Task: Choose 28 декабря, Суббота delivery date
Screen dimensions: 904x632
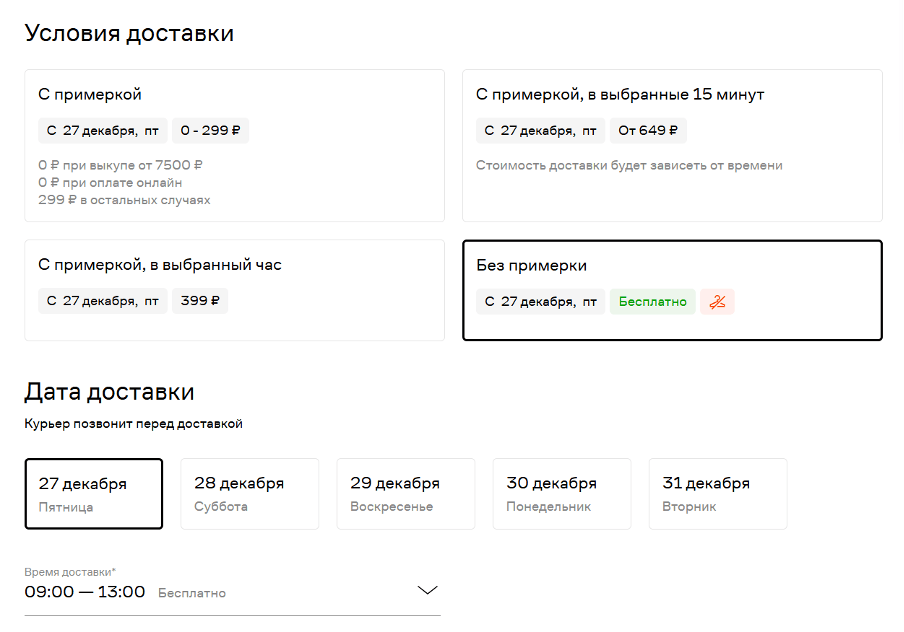Action: click(249, 494)
